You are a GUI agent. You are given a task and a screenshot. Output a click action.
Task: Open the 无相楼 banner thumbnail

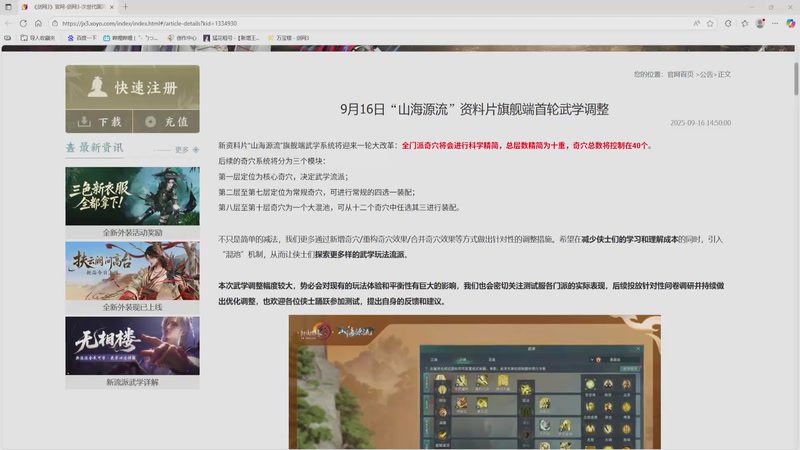pyautogui.click(x=133, y=345)
